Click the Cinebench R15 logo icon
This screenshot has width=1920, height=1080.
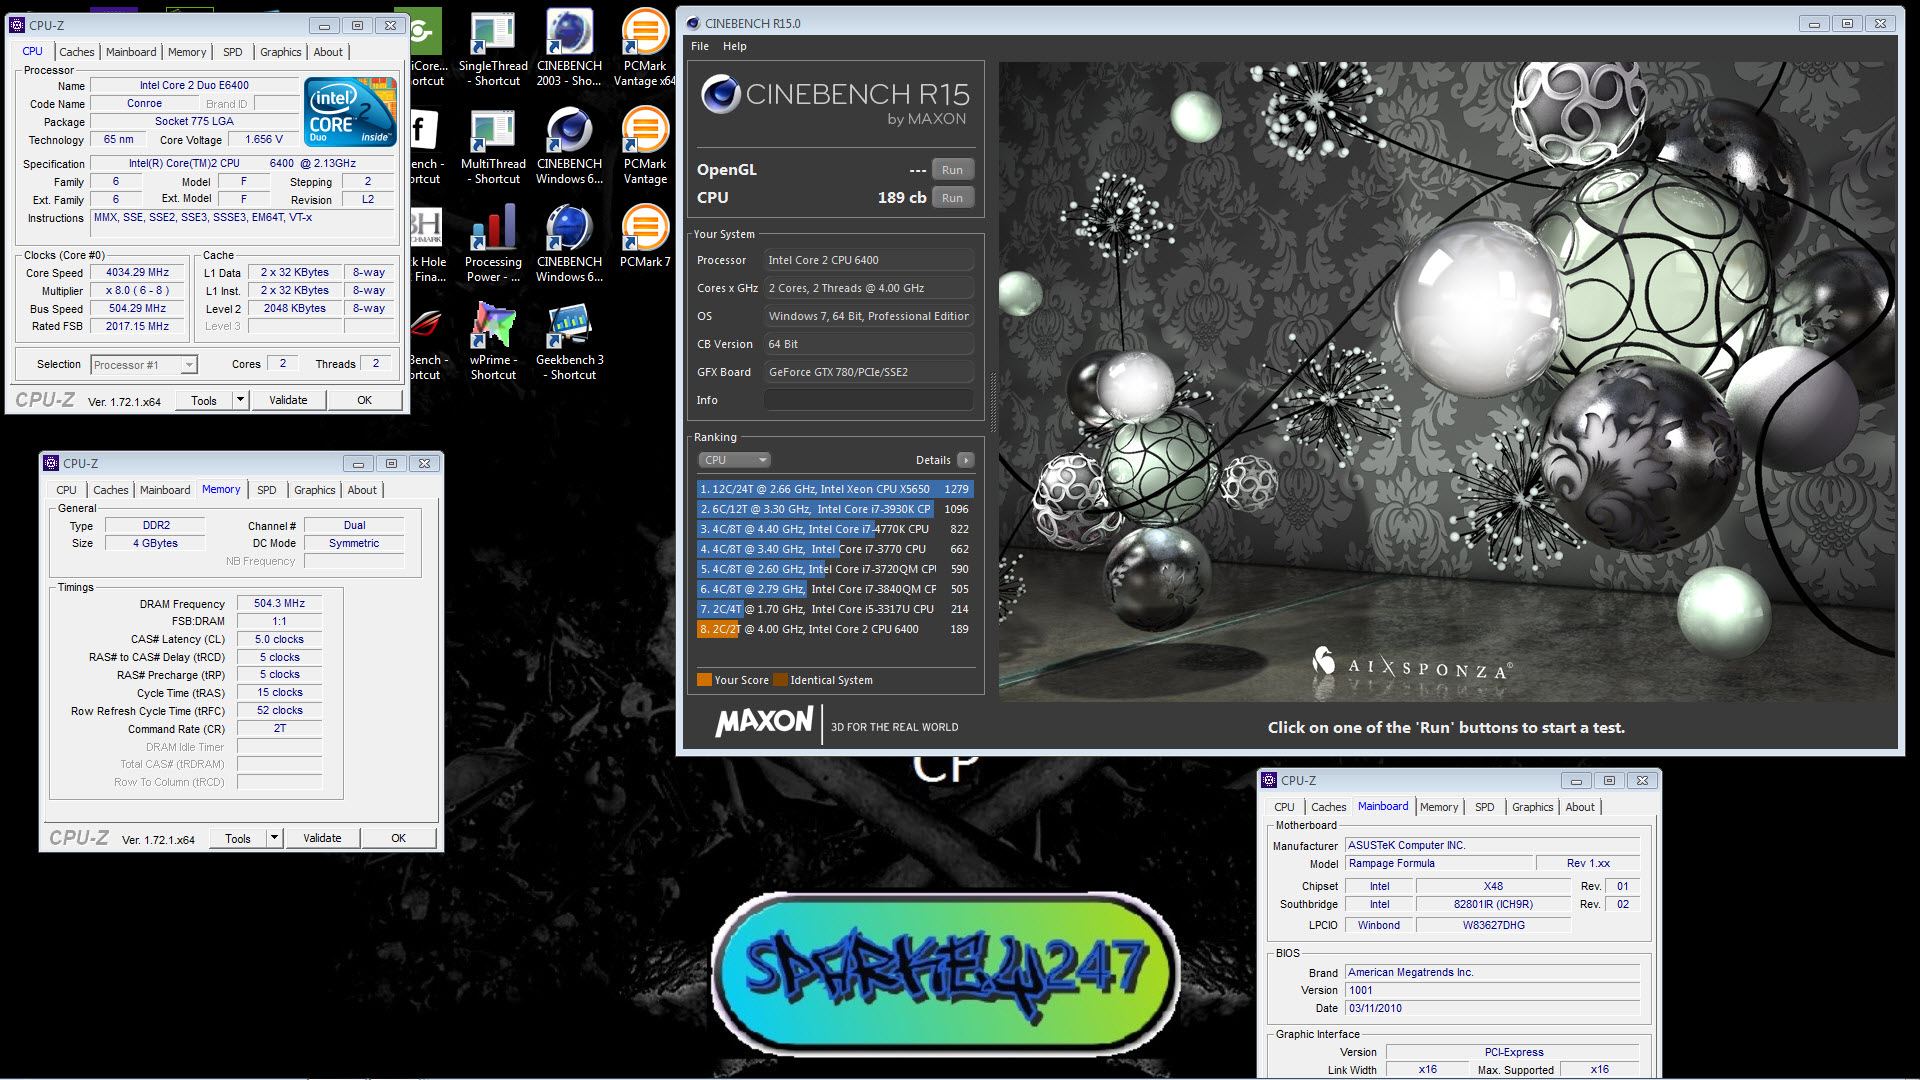(720, 95)
